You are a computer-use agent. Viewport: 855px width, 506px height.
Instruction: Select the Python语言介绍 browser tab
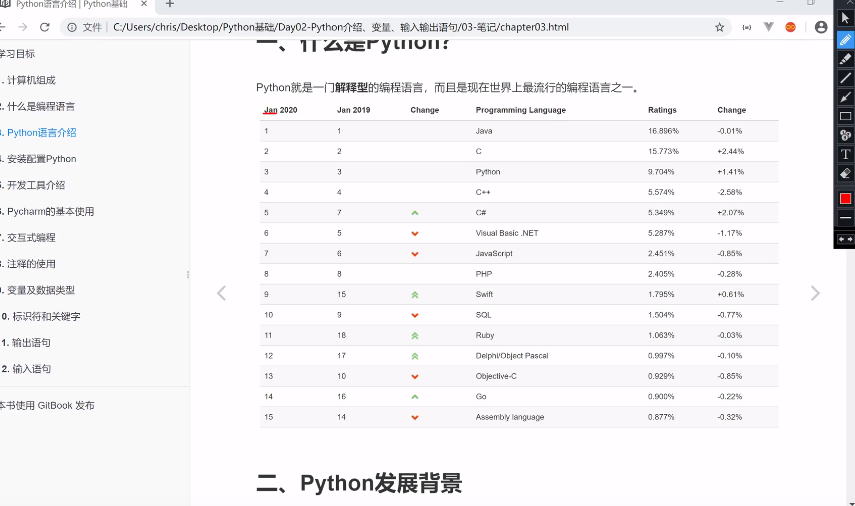point(71,4)
